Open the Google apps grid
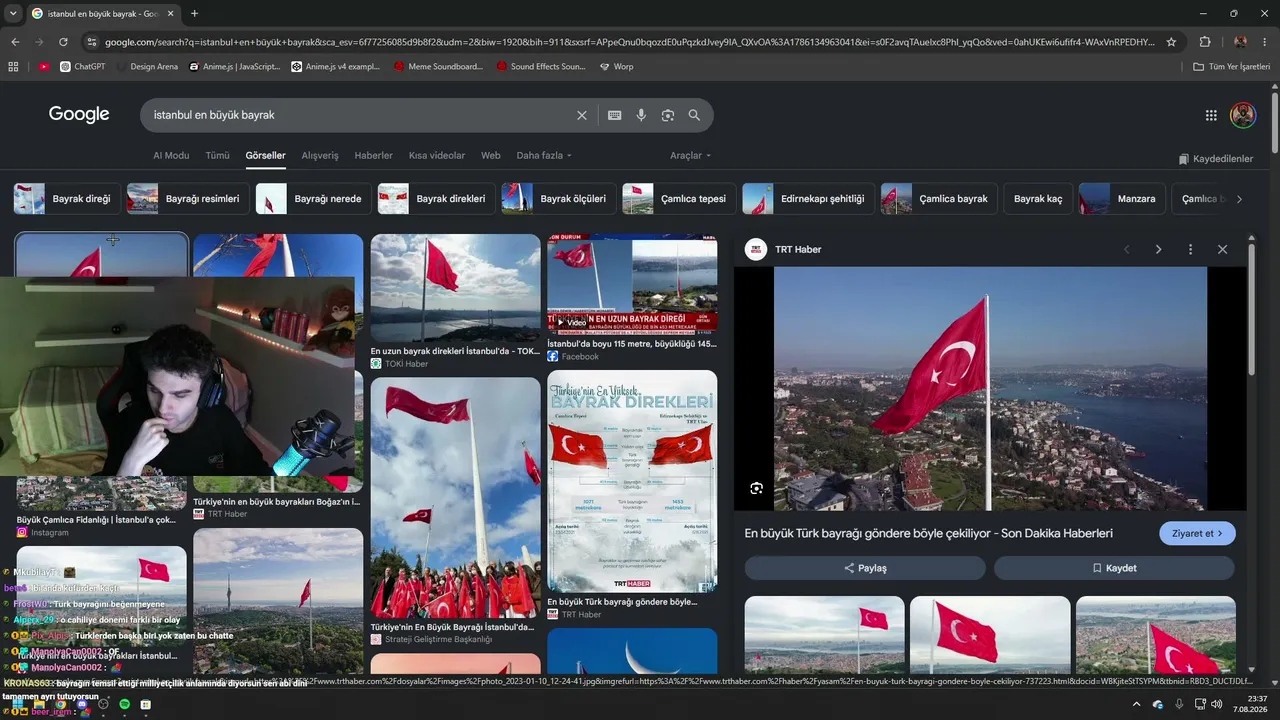 pos(1211,115)
